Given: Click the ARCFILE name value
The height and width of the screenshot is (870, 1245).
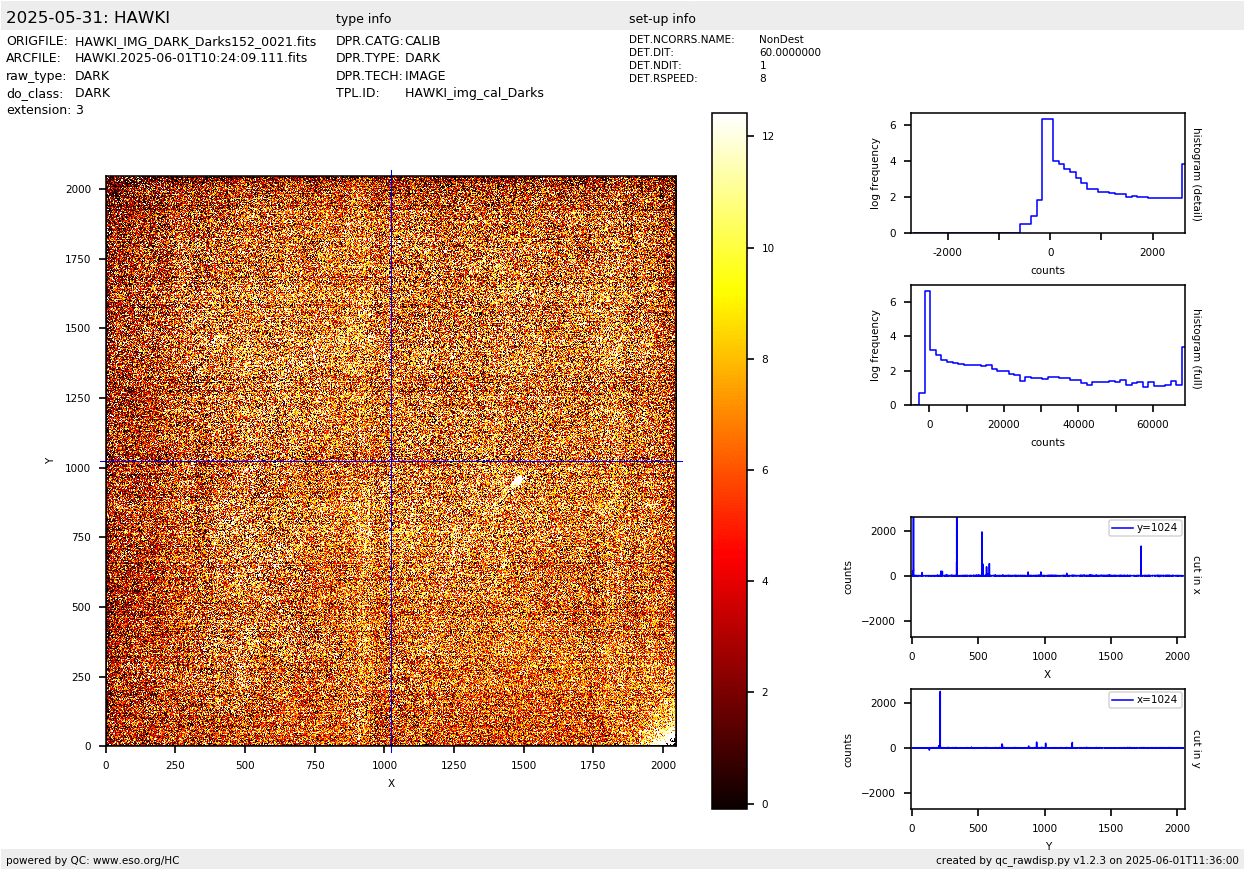Looking at the screenshot, I should click(191, 59).
